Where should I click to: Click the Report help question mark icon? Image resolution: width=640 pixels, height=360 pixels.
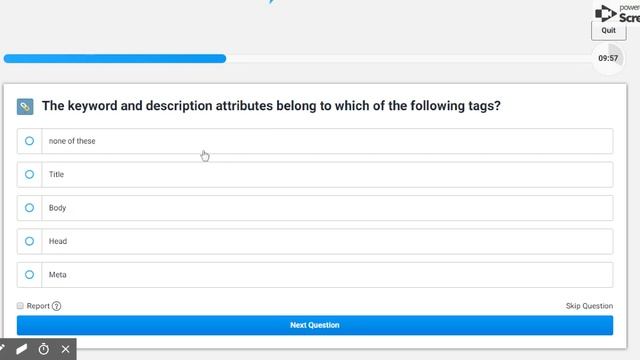point(57,306)
